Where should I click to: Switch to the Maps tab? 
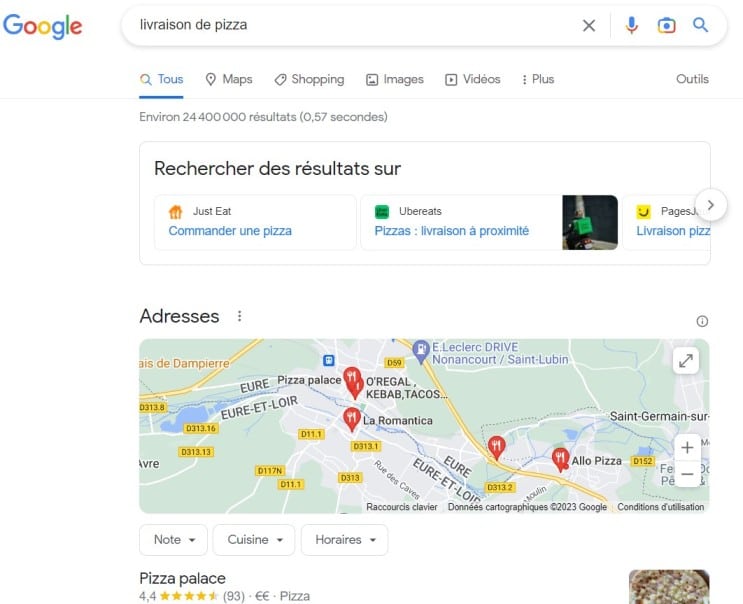pyautogui.click(x=229, y=79)
